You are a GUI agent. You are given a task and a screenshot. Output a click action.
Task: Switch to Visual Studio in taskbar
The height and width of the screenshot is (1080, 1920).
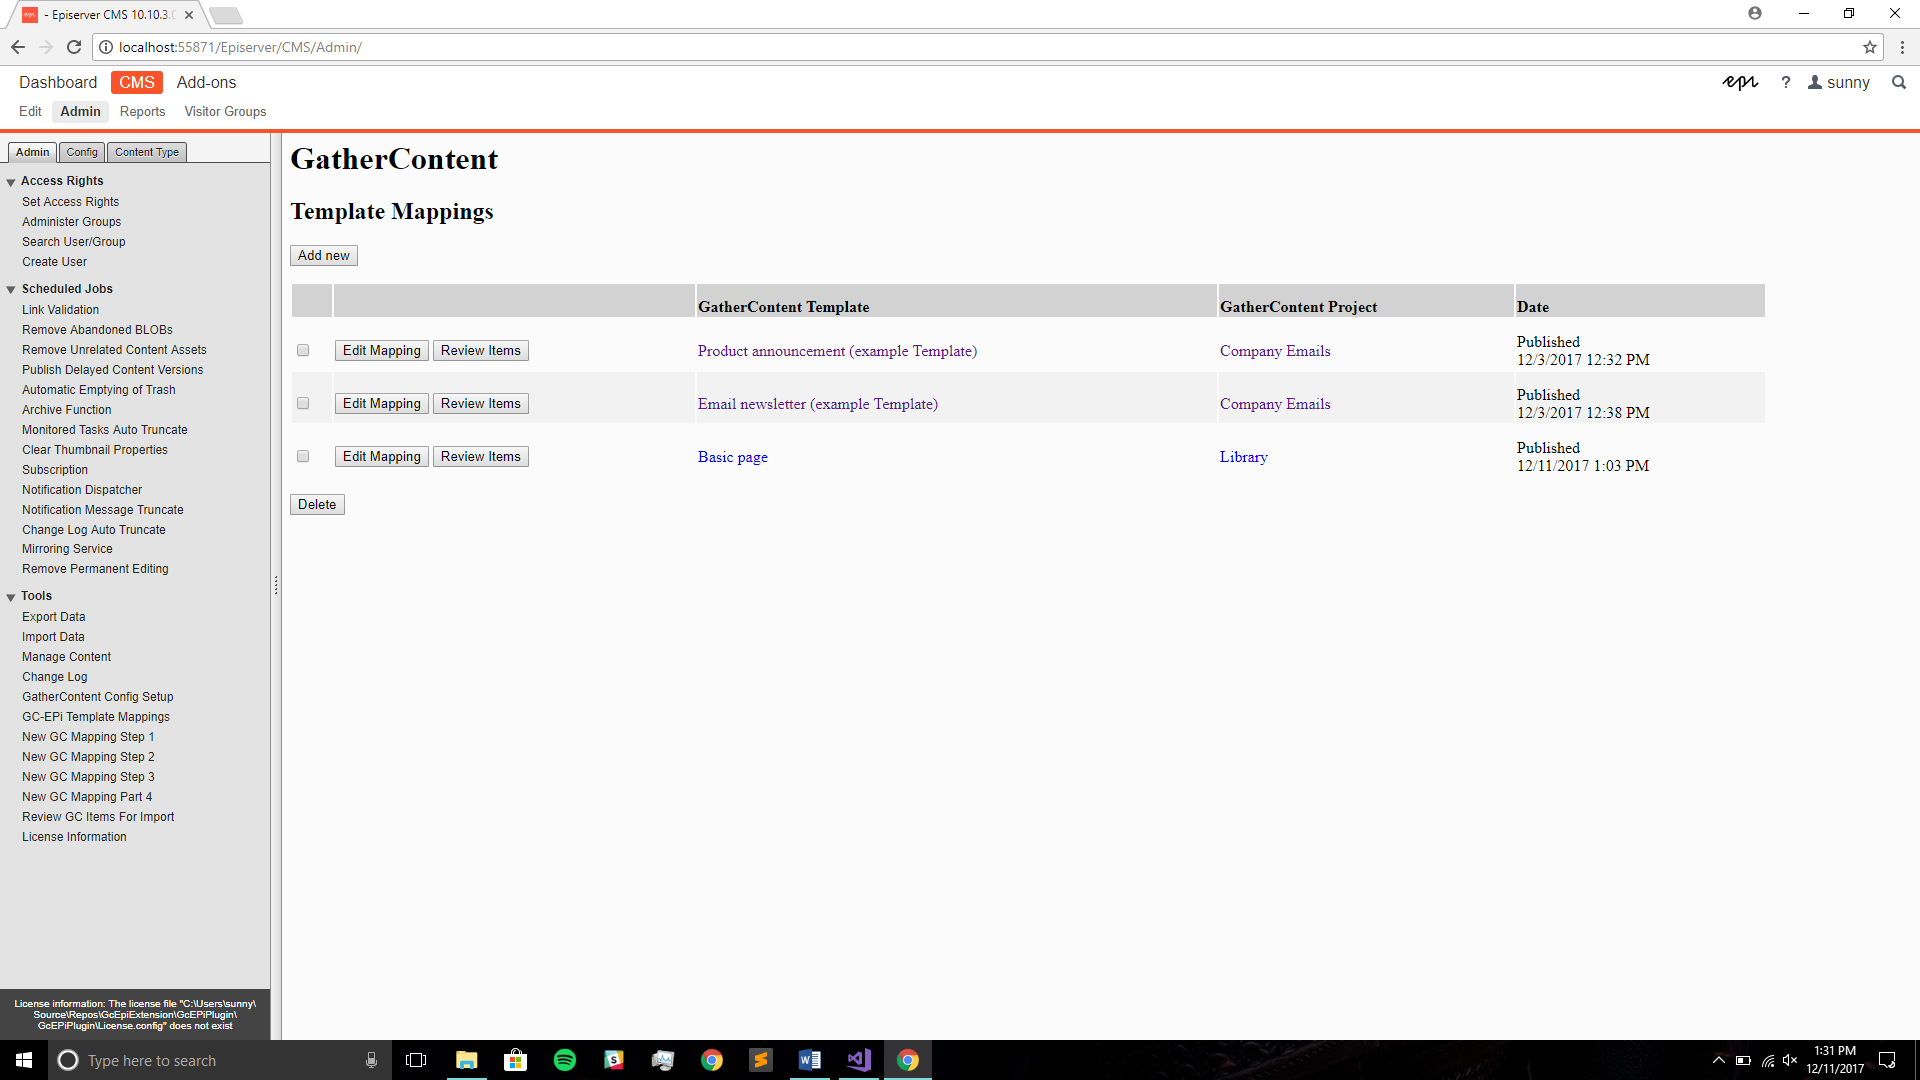(859, 1060)
